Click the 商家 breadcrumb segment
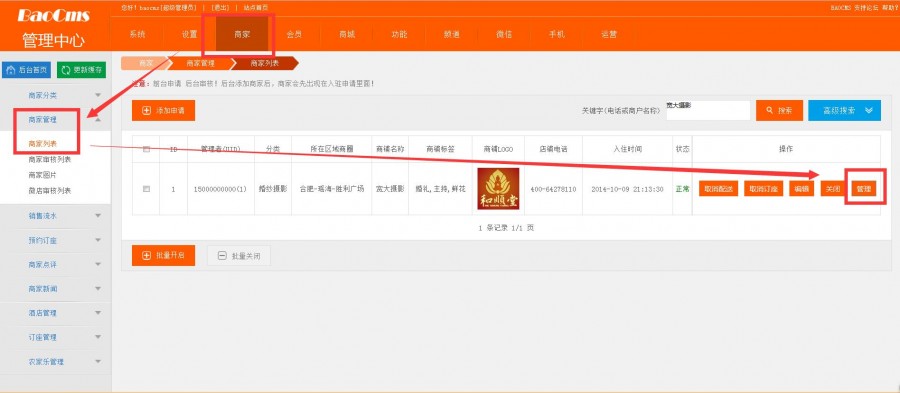 coord(146,63)
